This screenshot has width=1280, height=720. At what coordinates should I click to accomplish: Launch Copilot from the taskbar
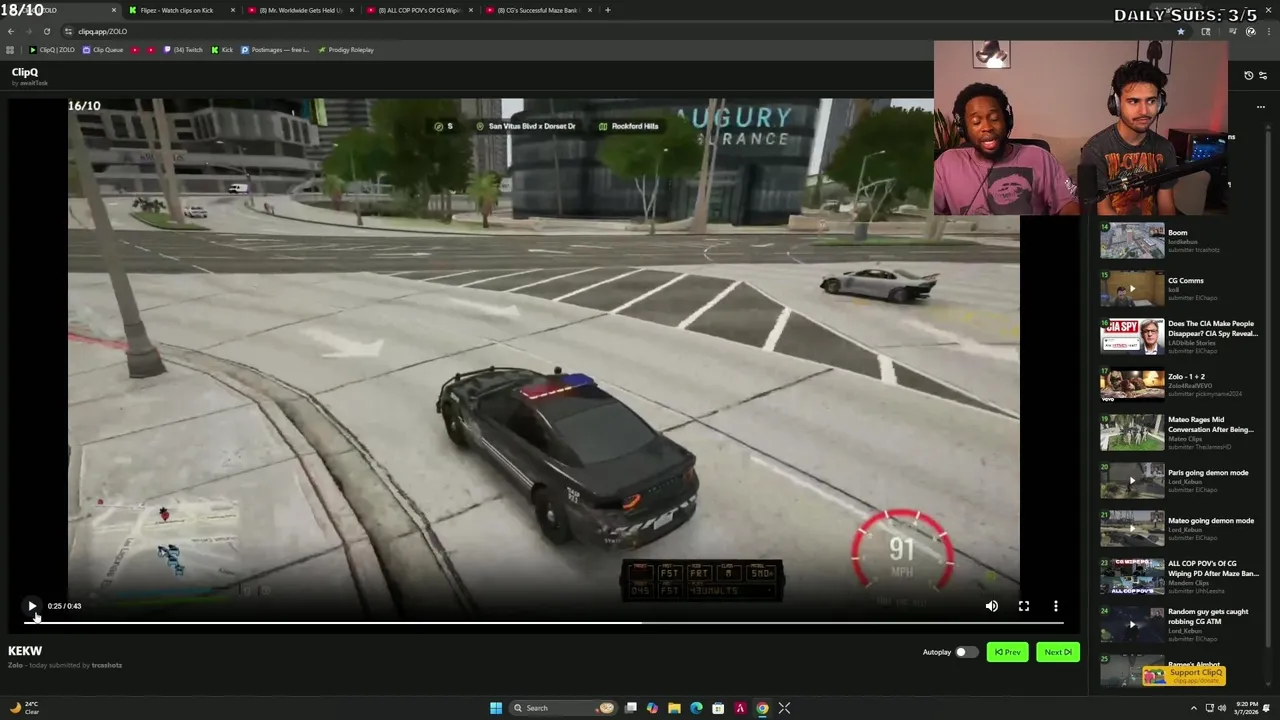(652, 708)
